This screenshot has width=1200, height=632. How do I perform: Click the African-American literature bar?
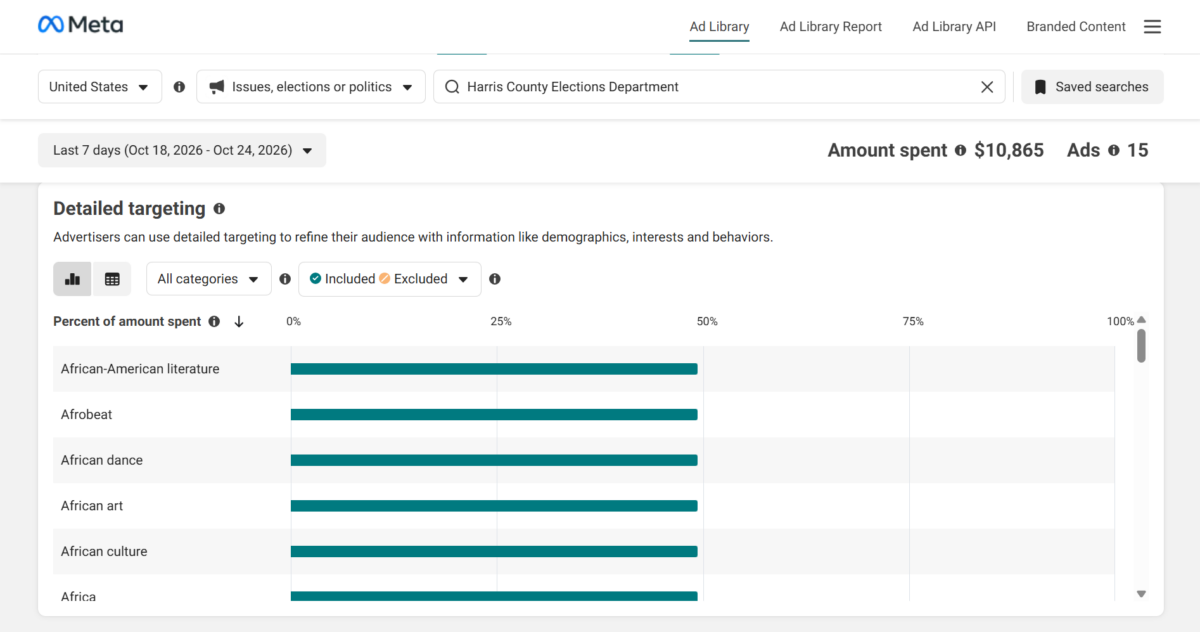[494, 369]
